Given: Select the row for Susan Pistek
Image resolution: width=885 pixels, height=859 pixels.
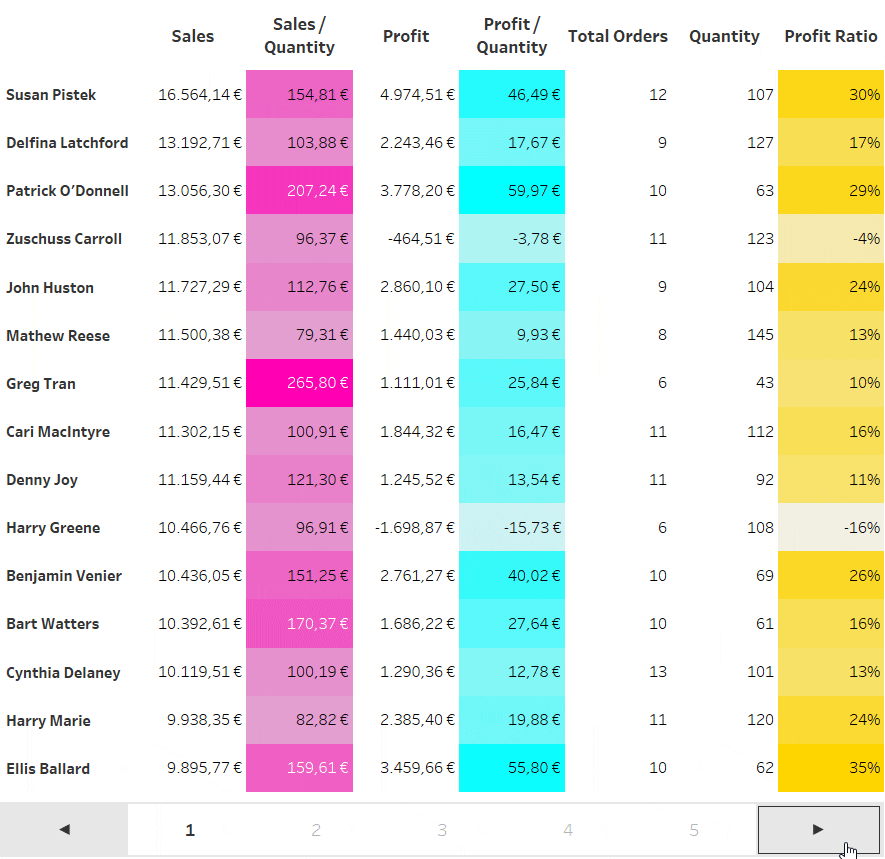Looking at the screenshot, I should [51, 95].
